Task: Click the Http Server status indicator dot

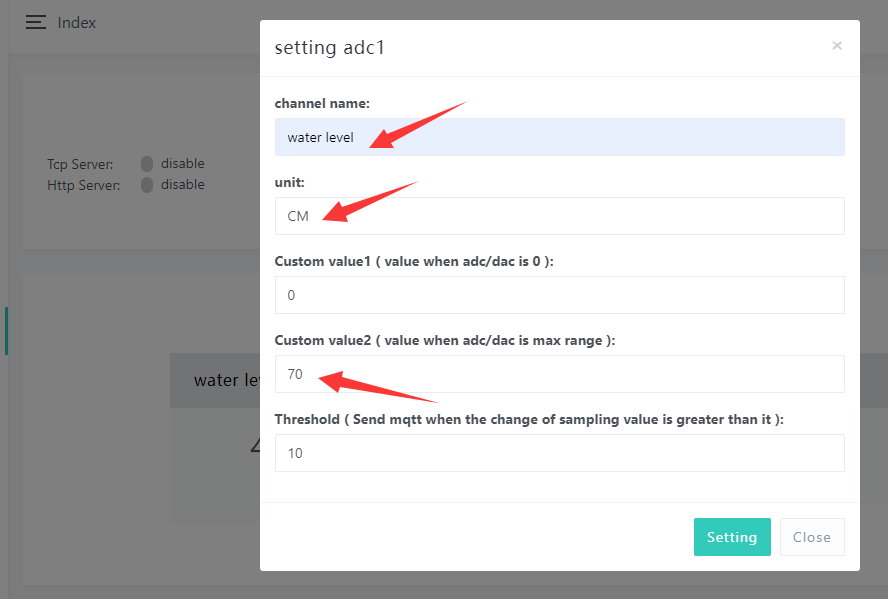Action: (x=147, y=185)
